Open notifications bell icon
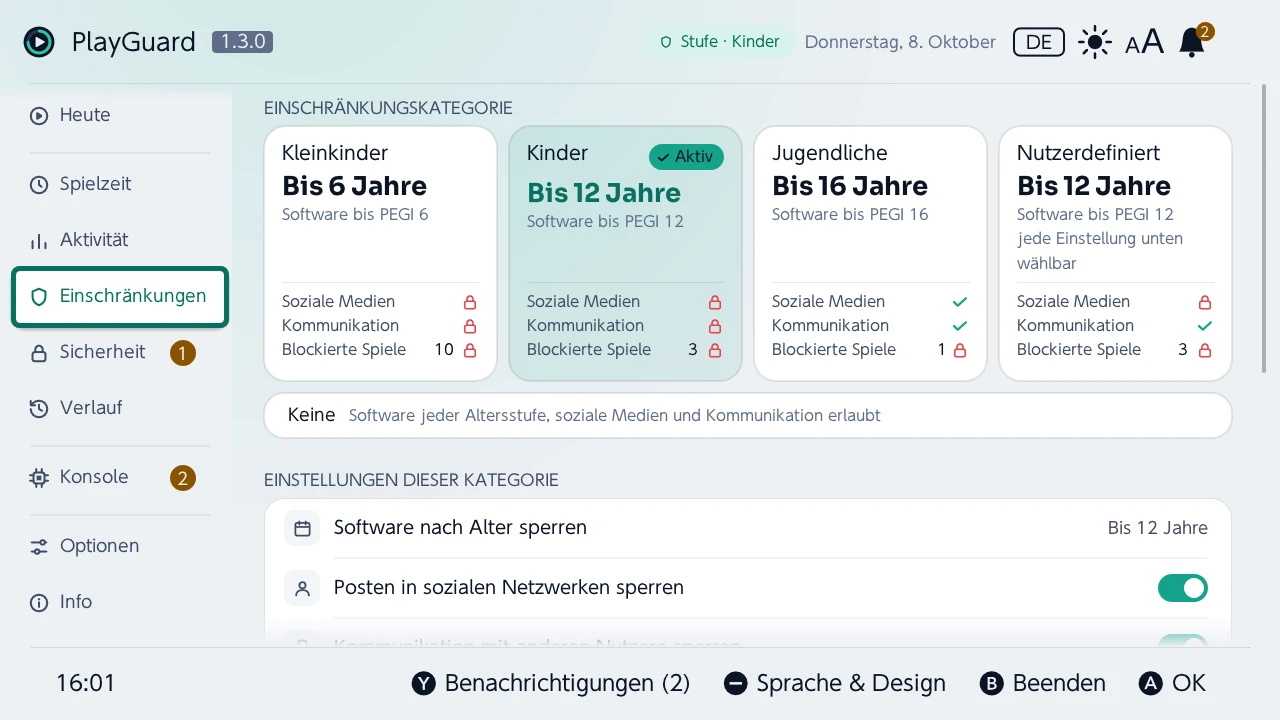The image size is (1280, 720). pos(1192,42)
